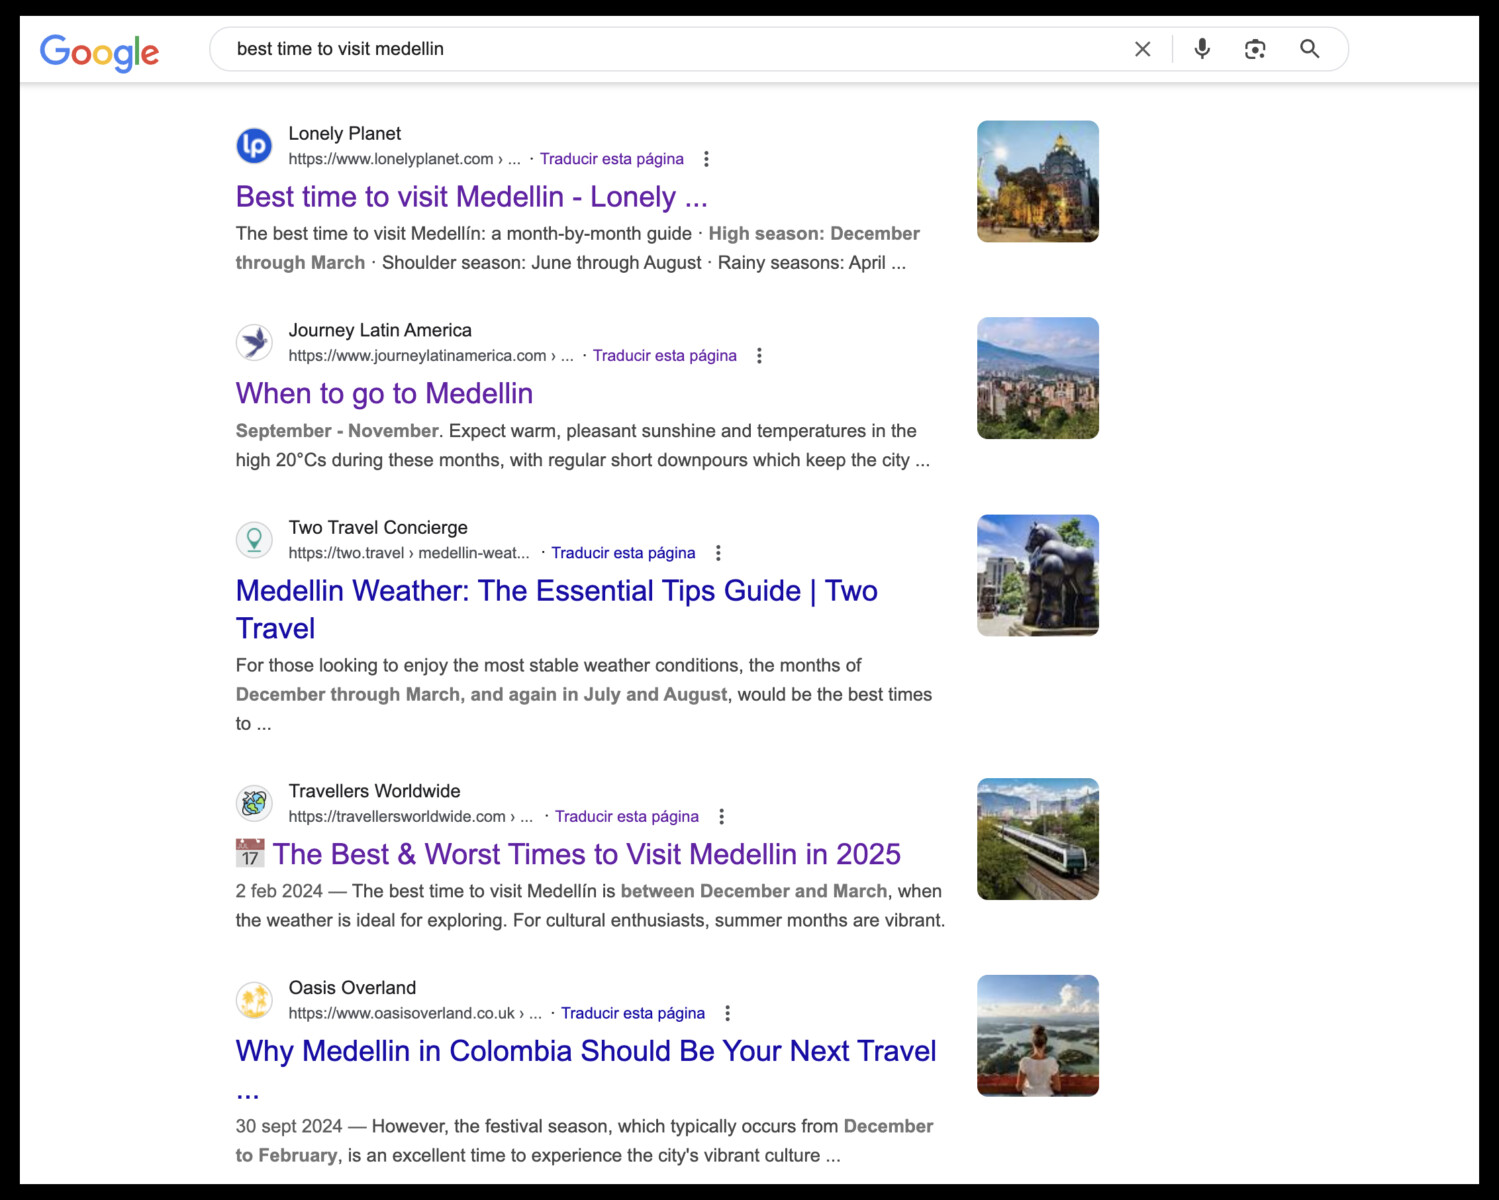Click the Lonely Planet favicon
Image resolution: width=1499 pixels, height=1200 pixels.
(254, 146)
